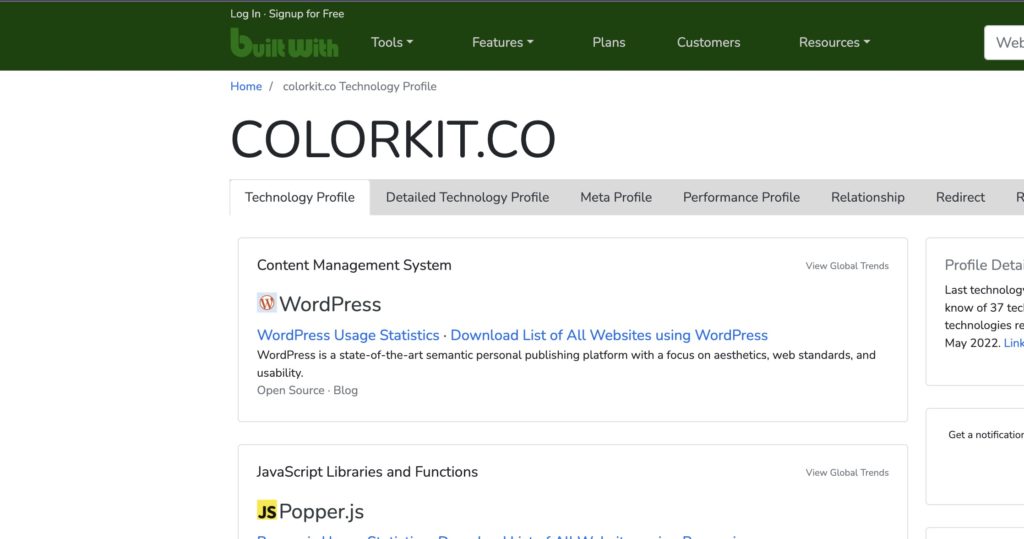Switch to Detailed Technology Profile tab
This screenshot has width=1024, height=539.
tap(468, 197)
